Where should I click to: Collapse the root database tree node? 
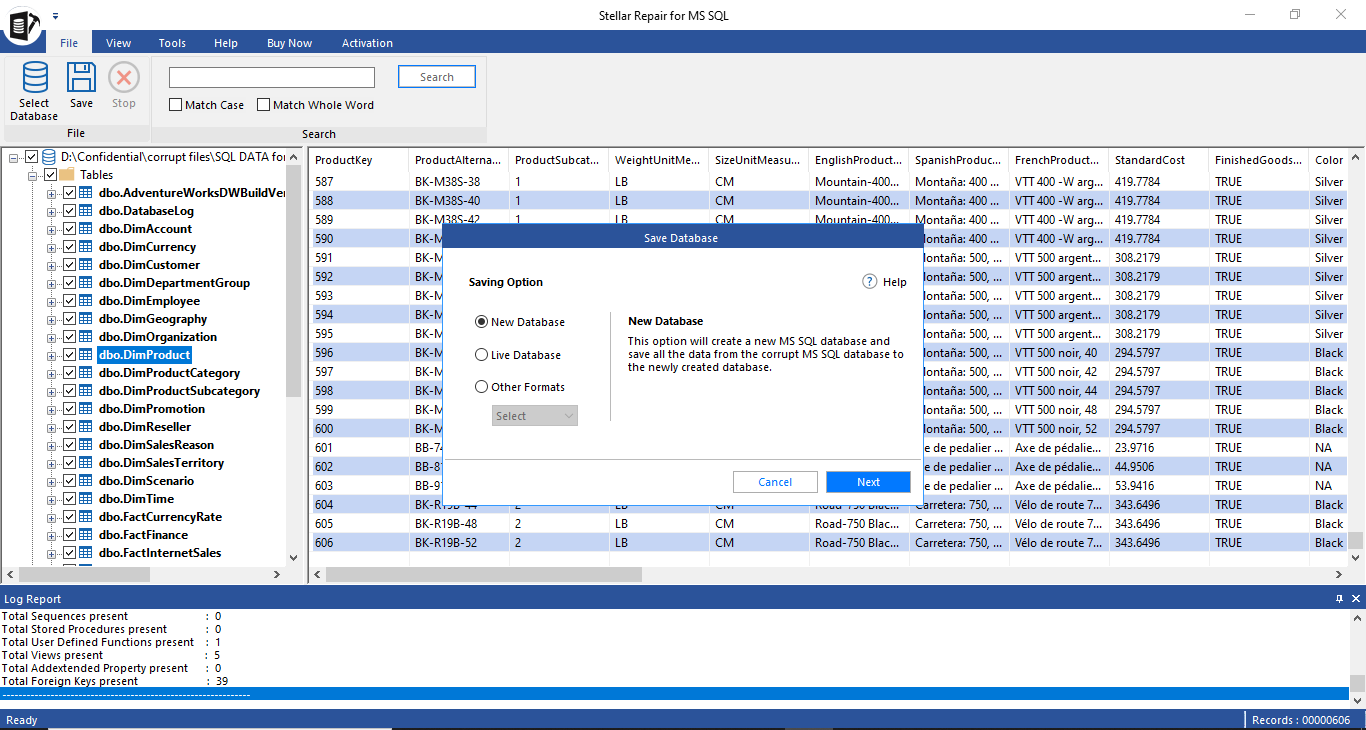[14, 157]
